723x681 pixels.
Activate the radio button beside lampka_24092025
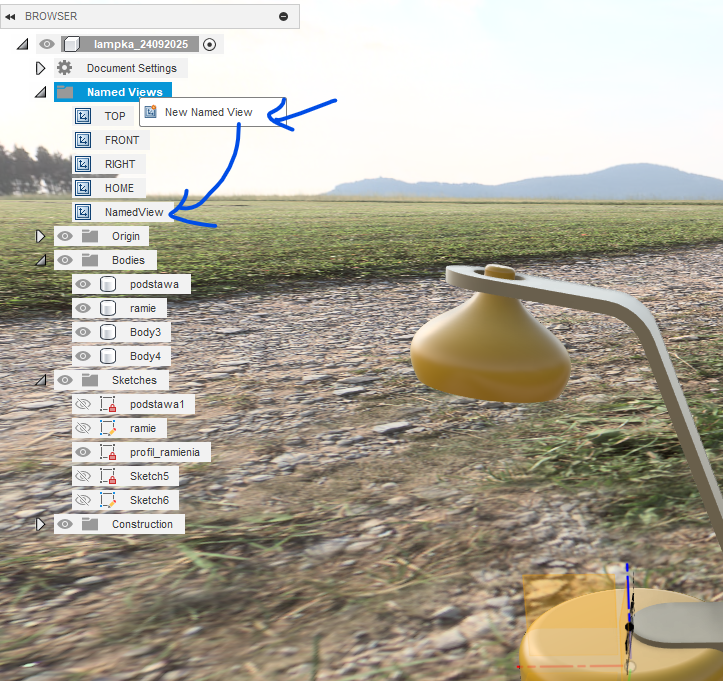209,44
